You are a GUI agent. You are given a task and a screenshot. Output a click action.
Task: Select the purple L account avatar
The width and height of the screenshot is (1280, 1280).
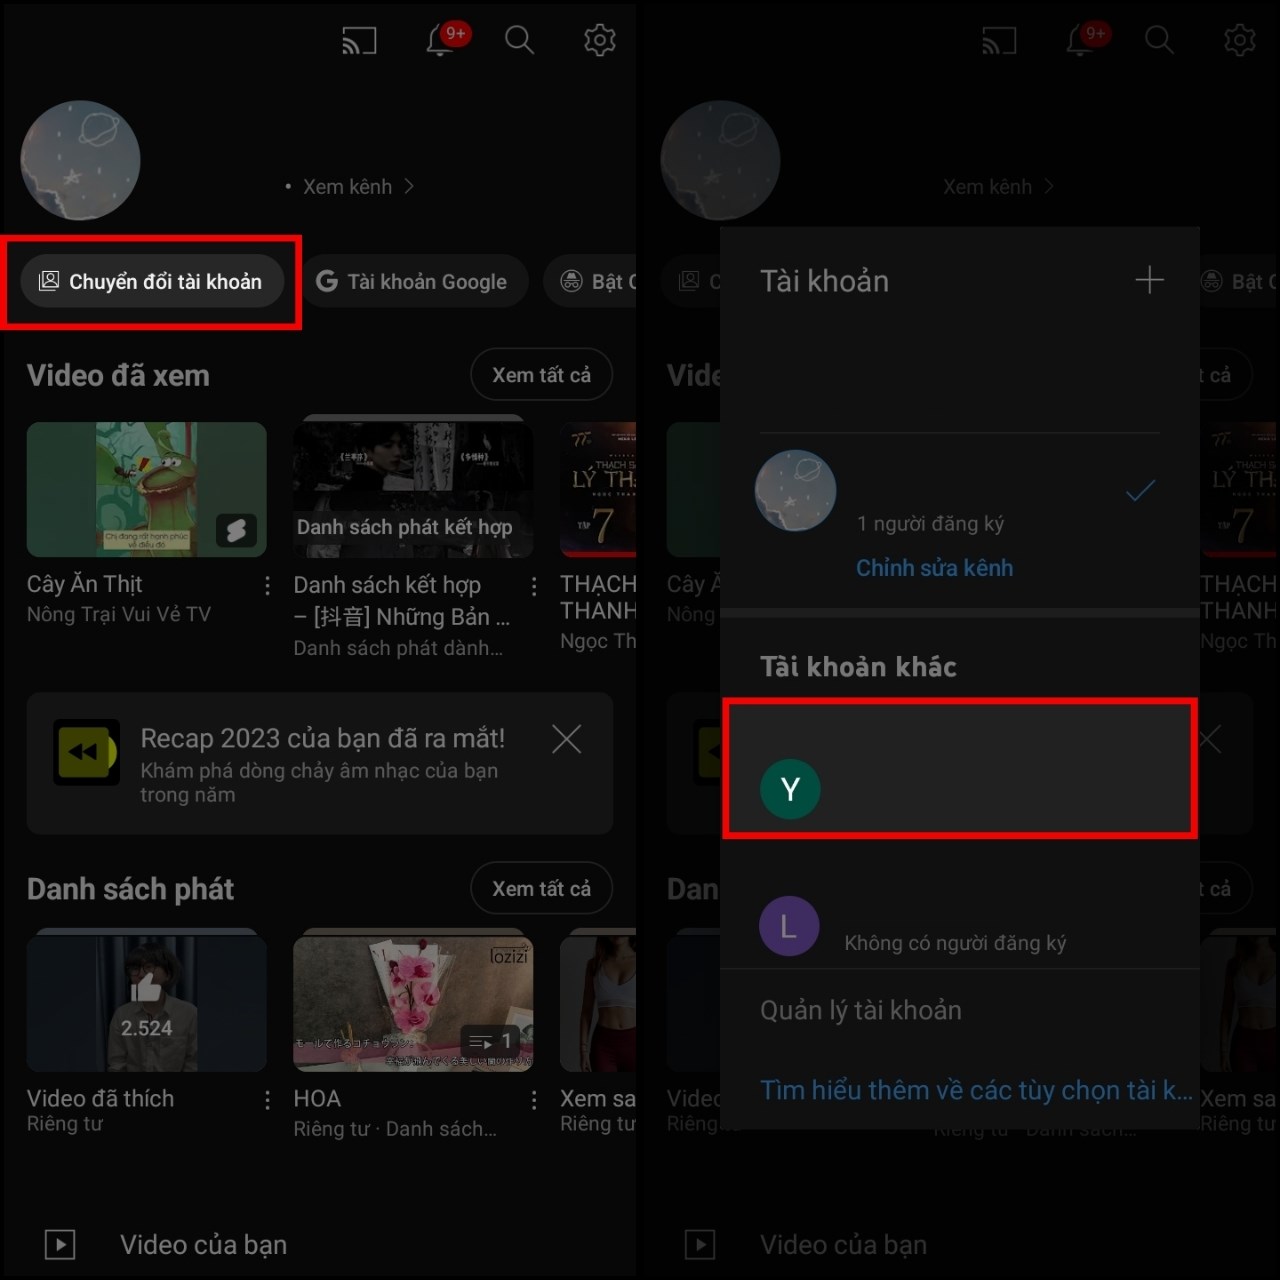789,926
